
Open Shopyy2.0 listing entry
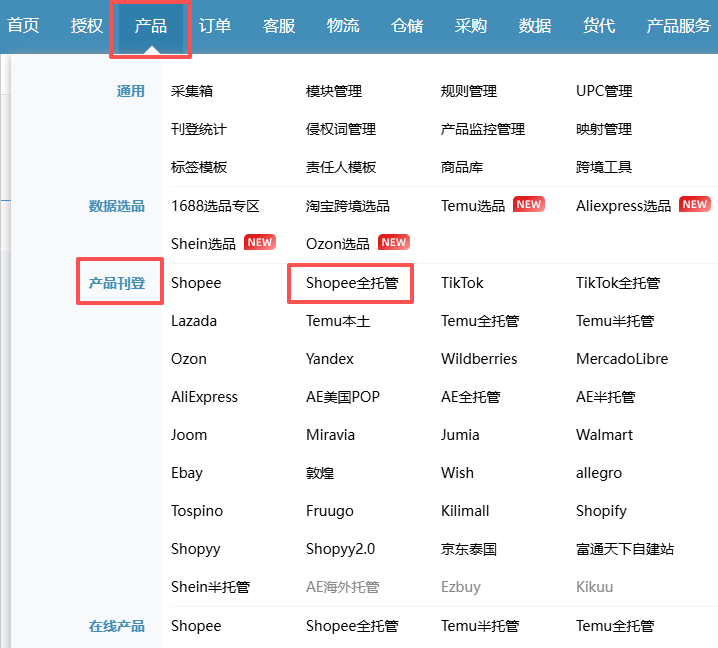coord(340,549)
